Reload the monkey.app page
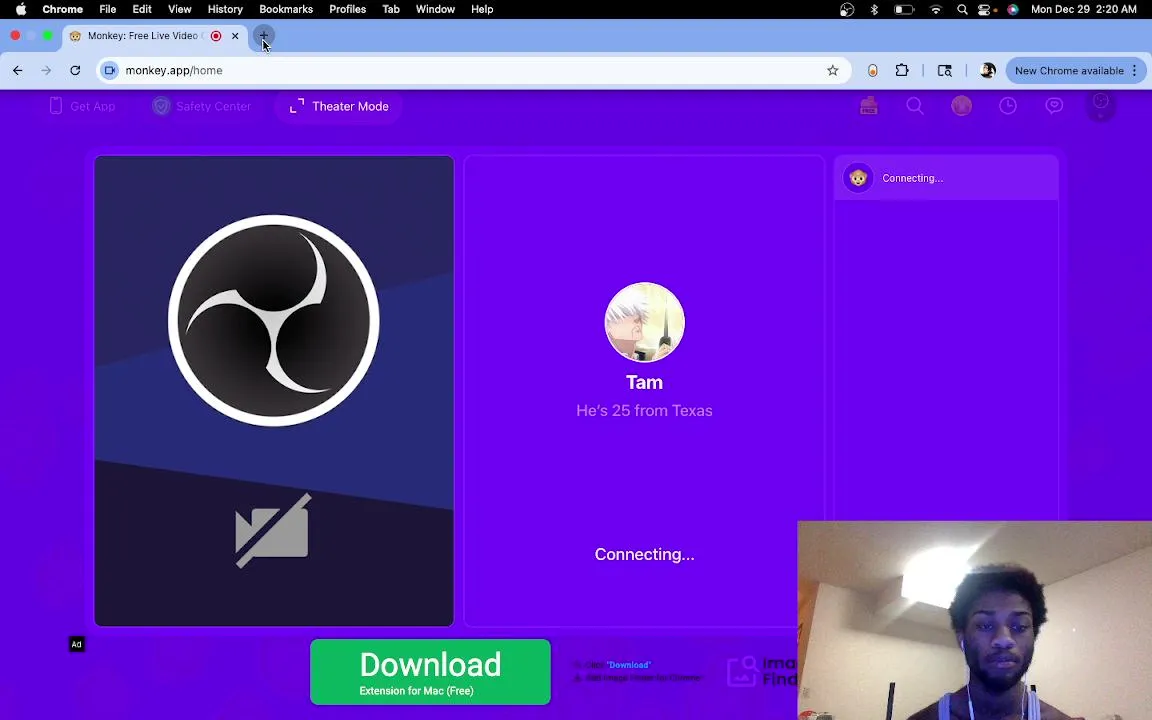1152x720 pixels. [x=75, y=71]
